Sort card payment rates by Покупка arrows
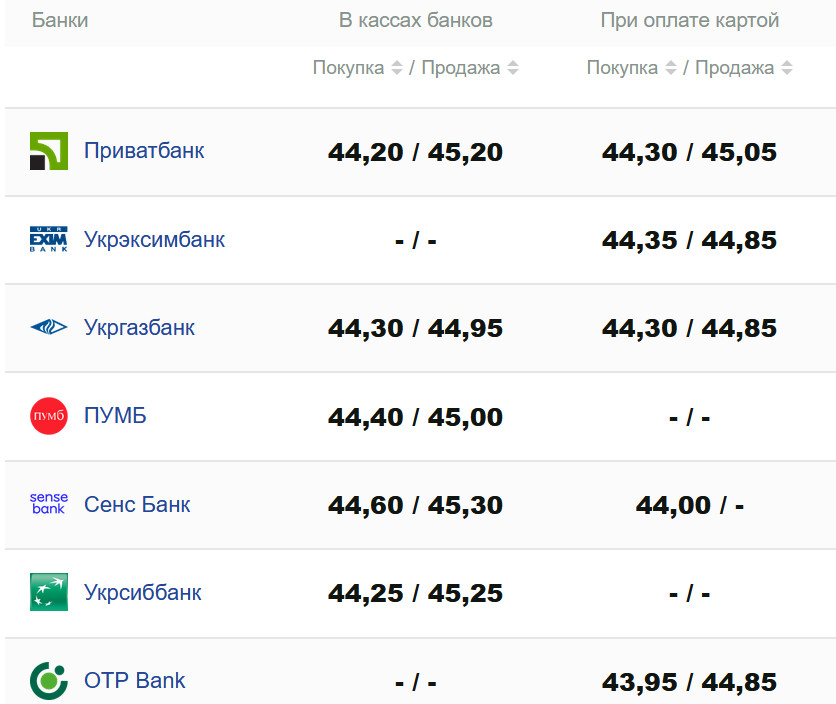Image resolution: width=836 pixels, height=704 pixels. point(671,68)
